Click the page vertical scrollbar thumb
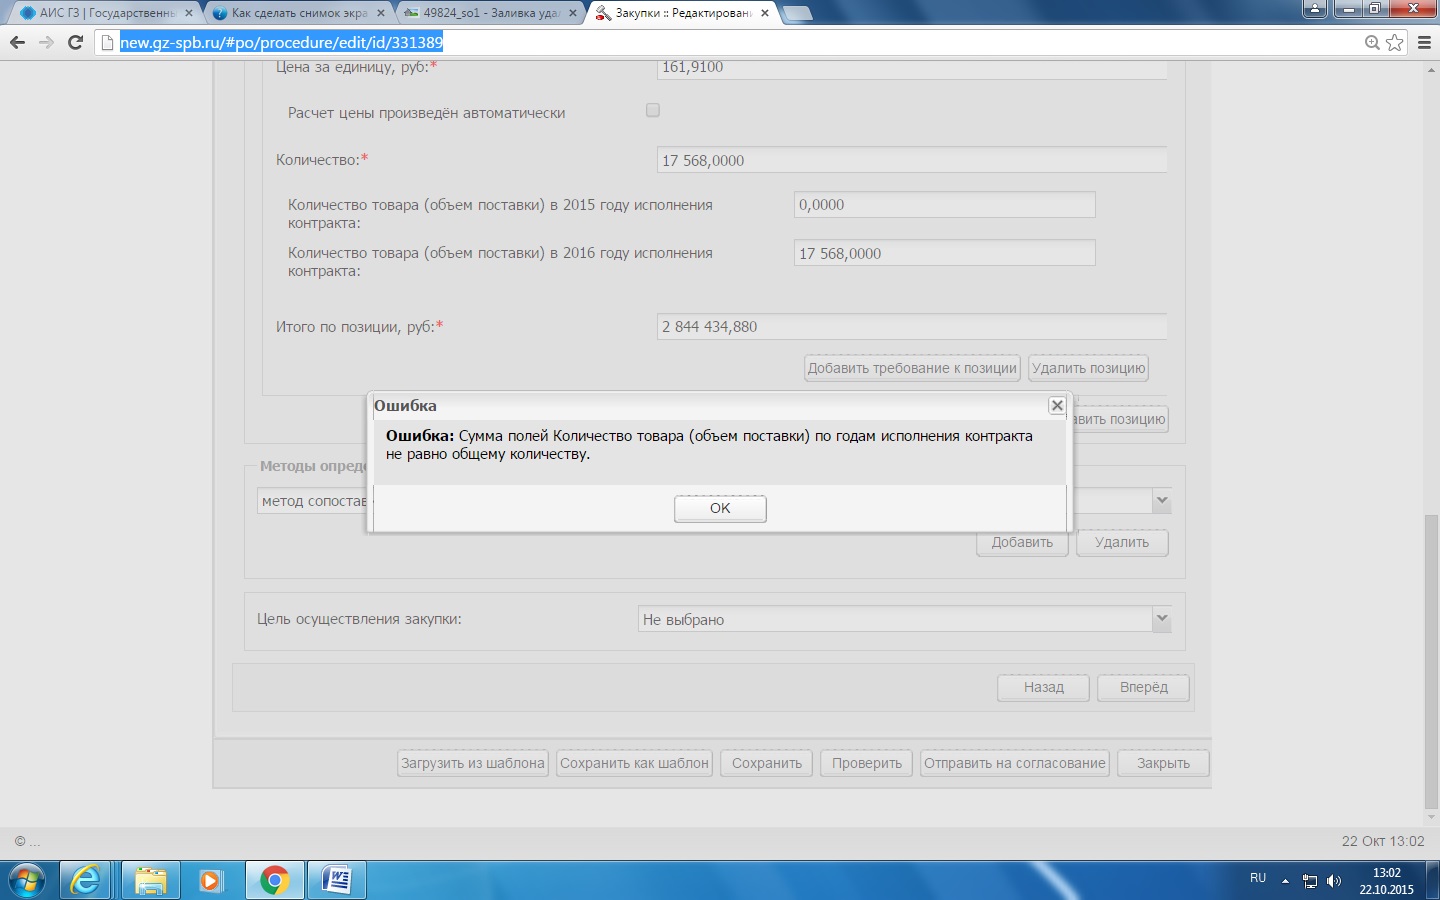Image resolution: width=1440 pixels, height=900 pixels. click(1431, 660)
